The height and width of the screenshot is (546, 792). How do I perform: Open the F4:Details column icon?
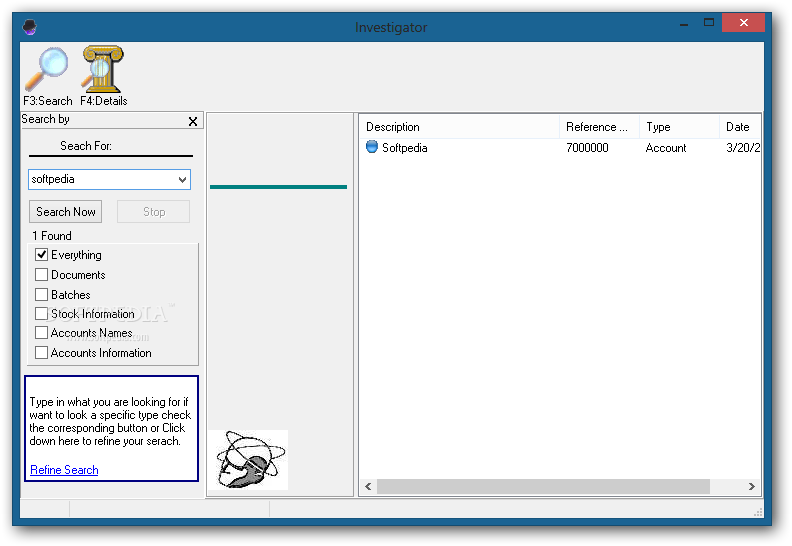[x=104, y=76]
